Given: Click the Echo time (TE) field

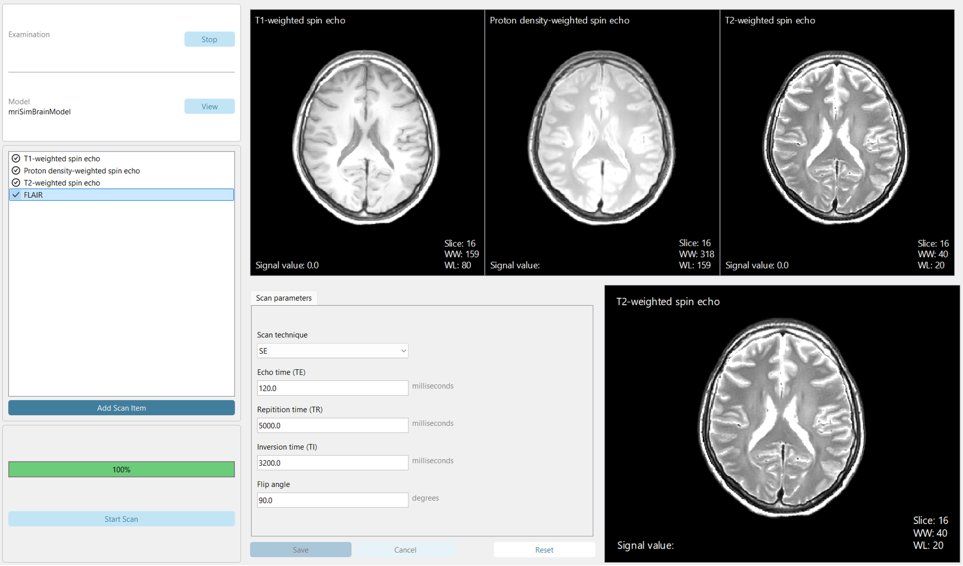Looking at the screenshot, I should [332, 388].
